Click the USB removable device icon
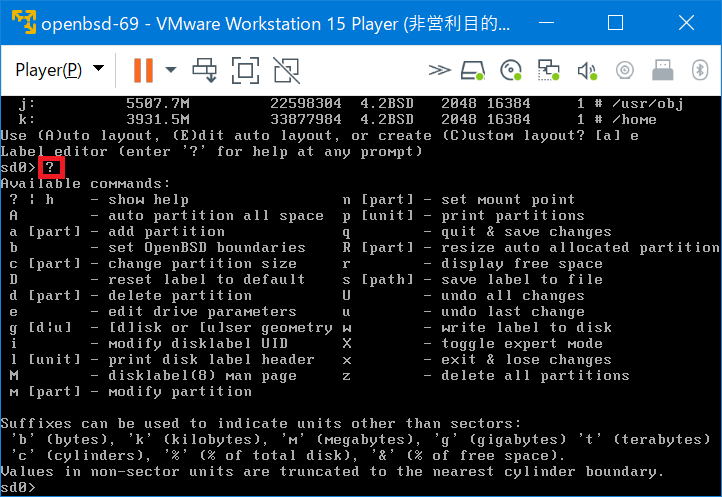Image resolution: width=722 pixels, height=497 pixels. [x=663, y=70]
